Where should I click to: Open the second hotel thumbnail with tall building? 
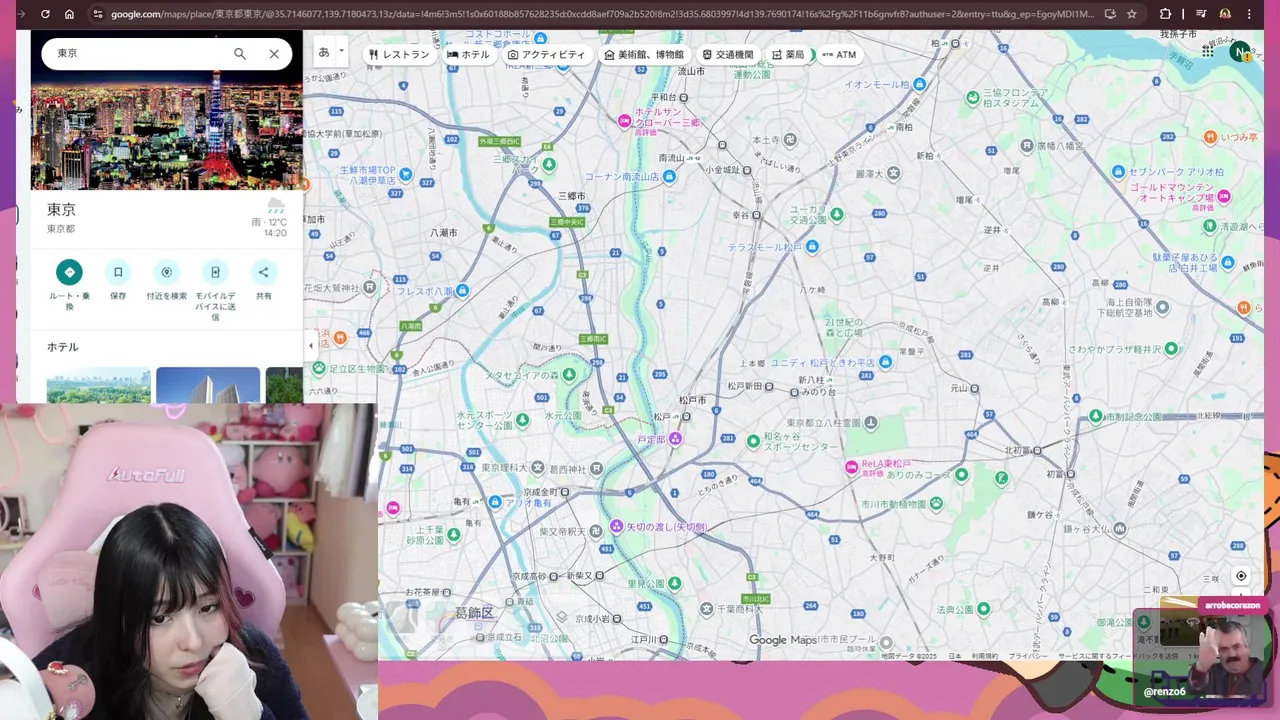[x=208, y=385]
